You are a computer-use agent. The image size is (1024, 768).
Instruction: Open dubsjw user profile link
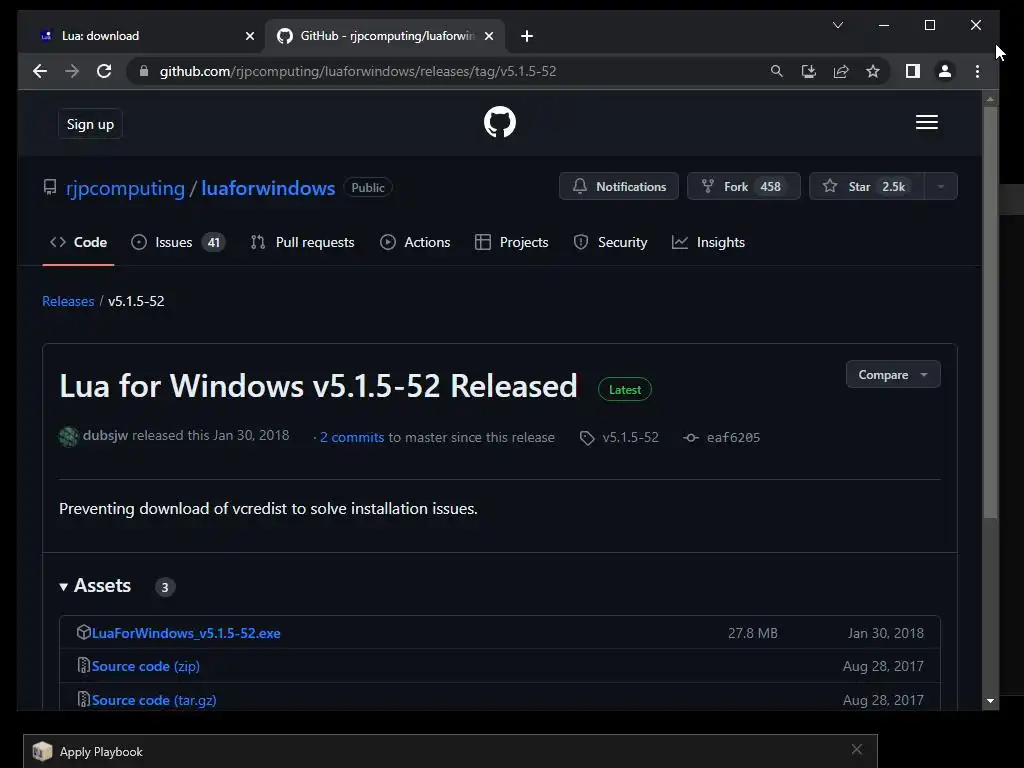click(x=105, y=436)
